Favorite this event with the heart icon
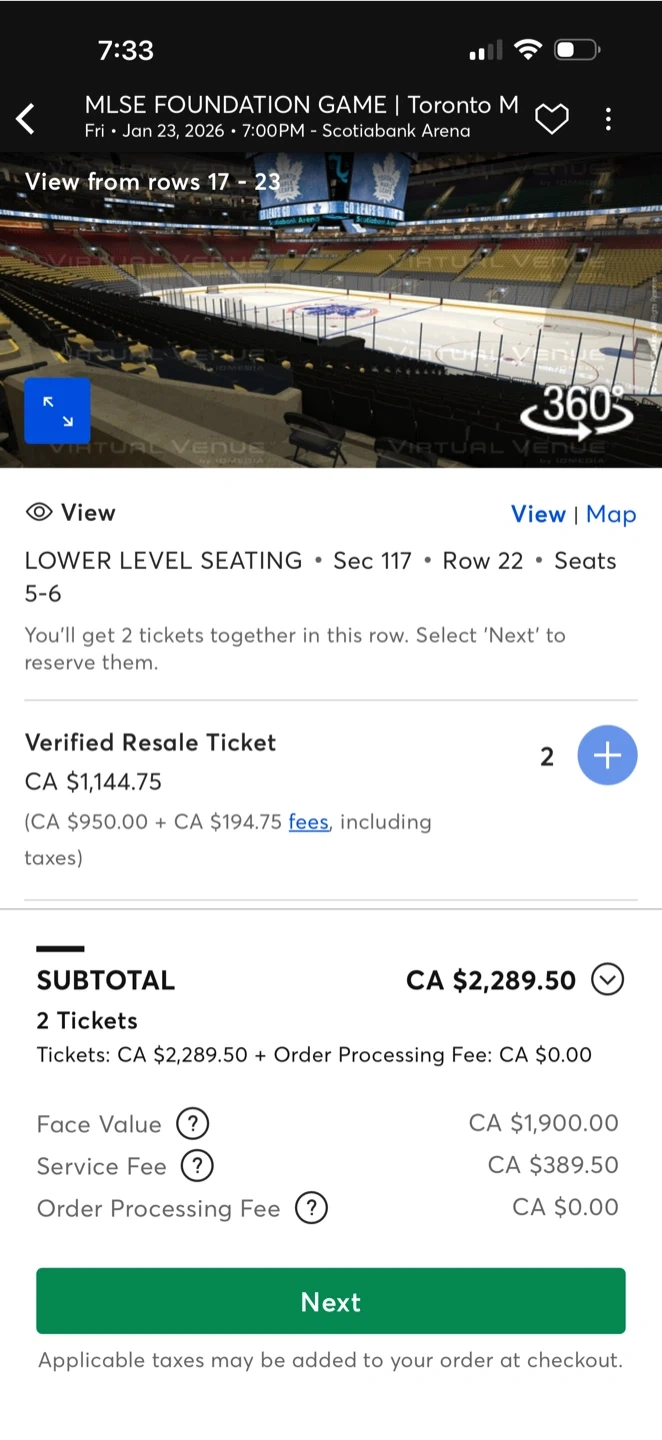This screenshot has height=1440, width=662. click(551, 119)
